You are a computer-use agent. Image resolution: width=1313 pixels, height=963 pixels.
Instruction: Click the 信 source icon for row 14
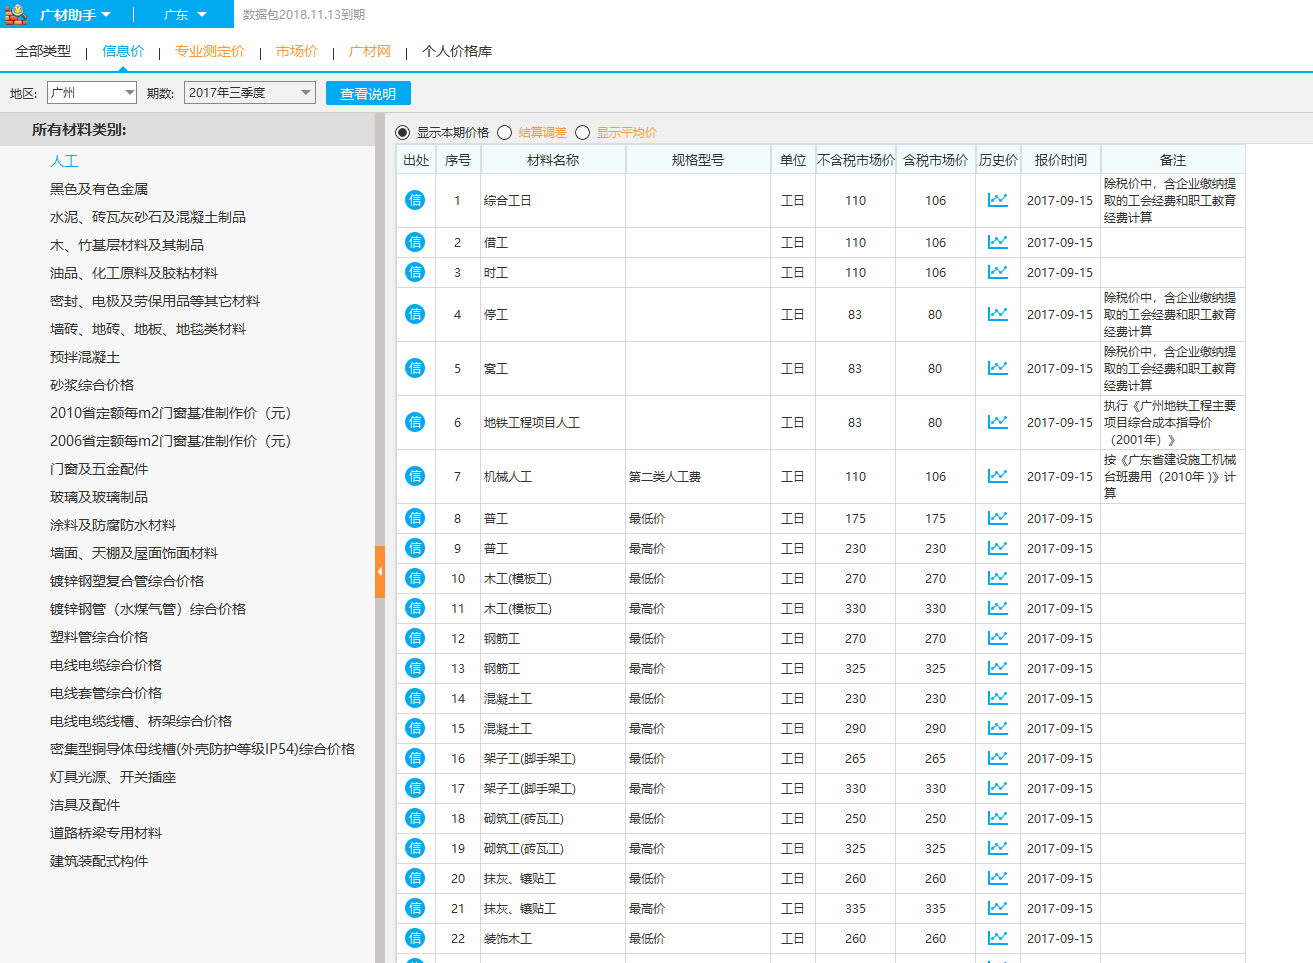(415, 698)
